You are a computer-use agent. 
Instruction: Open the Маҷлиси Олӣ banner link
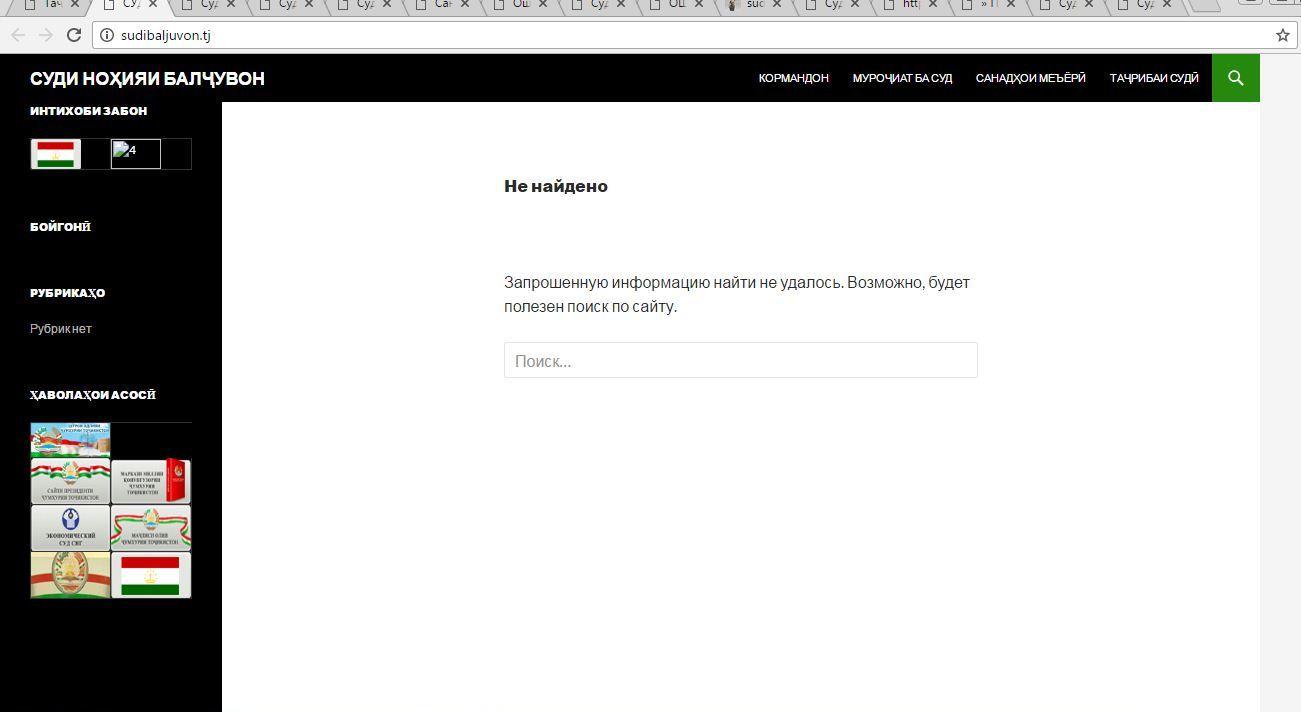(x=150, y=528)
